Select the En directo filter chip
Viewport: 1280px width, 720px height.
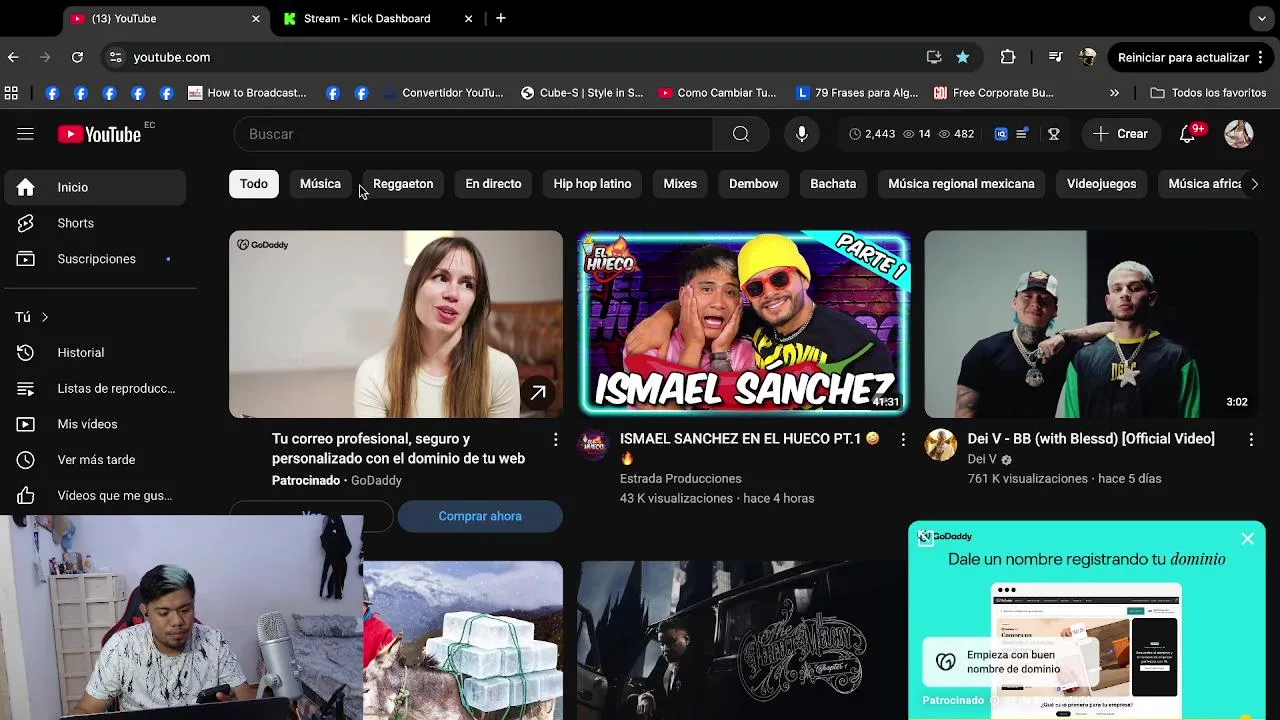(x=493, y=184)
